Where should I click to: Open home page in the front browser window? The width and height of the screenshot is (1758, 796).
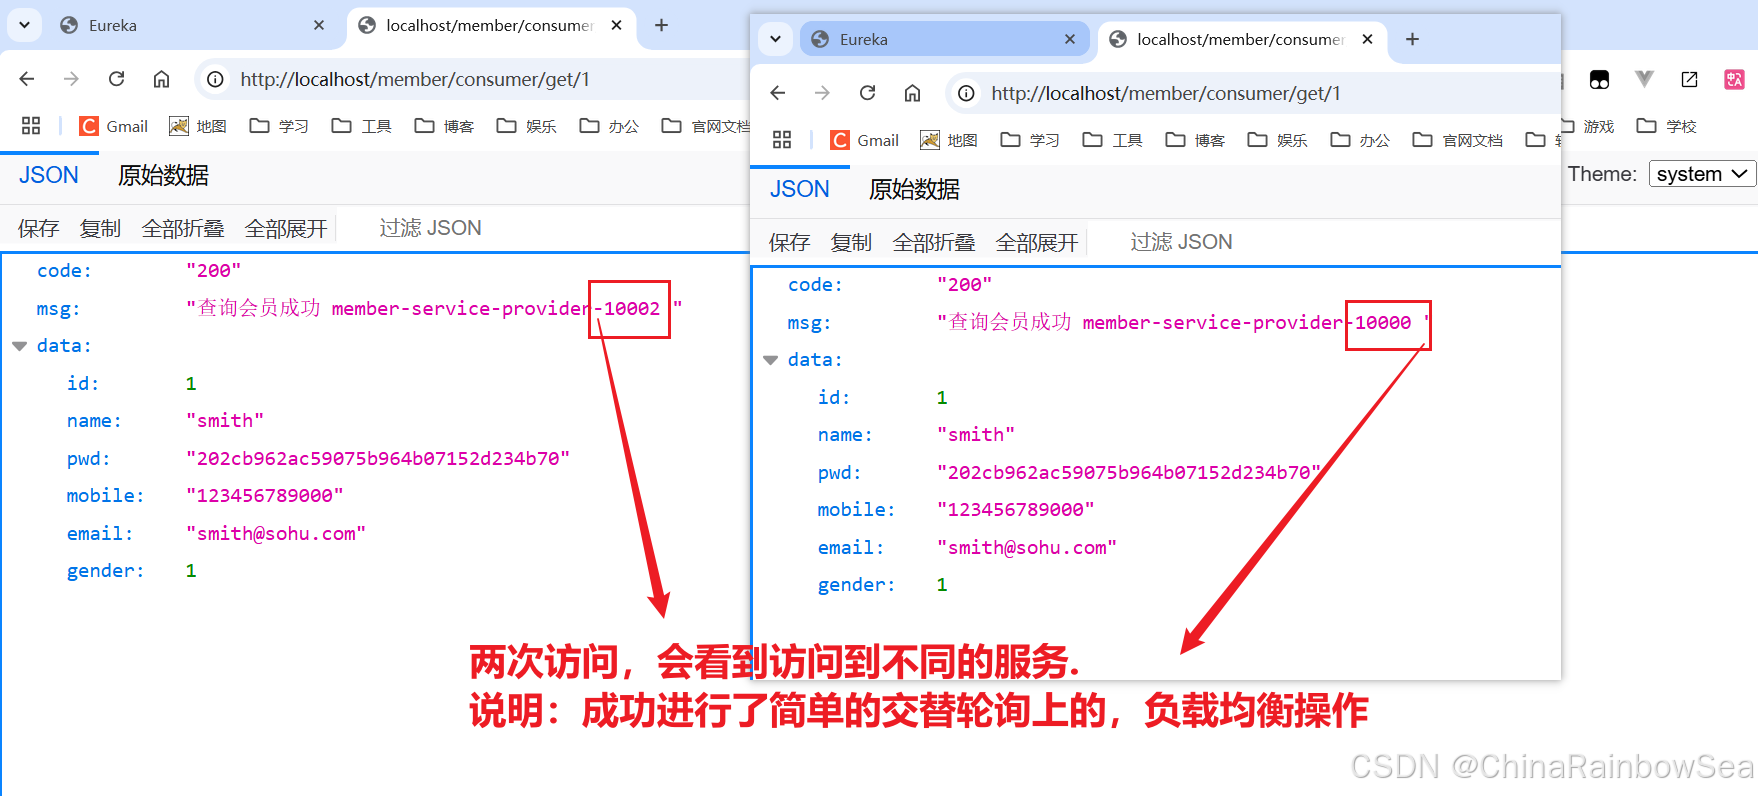(x=912, y=93)
